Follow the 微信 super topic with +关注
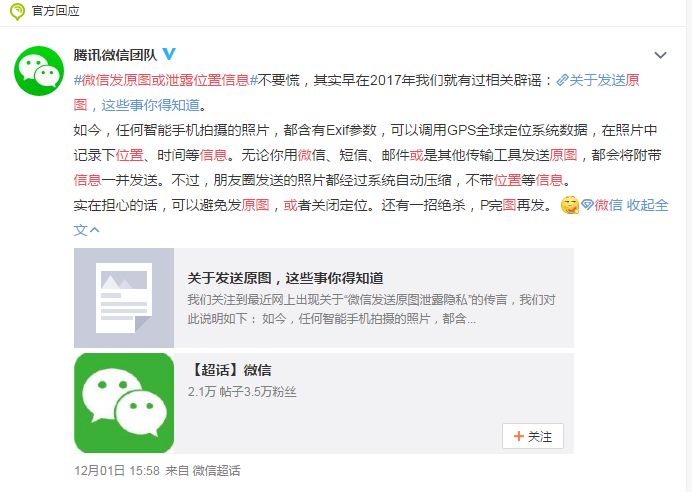The width and height of the screenshot is (692, 492). 533,436
